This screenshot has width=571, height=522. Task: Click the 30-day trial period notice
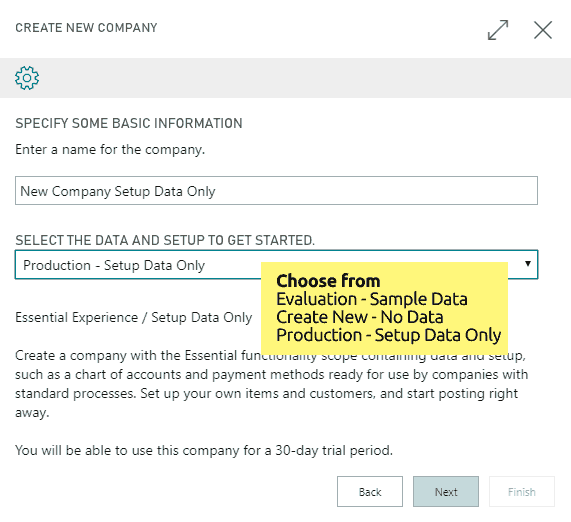tap(204, 451)
